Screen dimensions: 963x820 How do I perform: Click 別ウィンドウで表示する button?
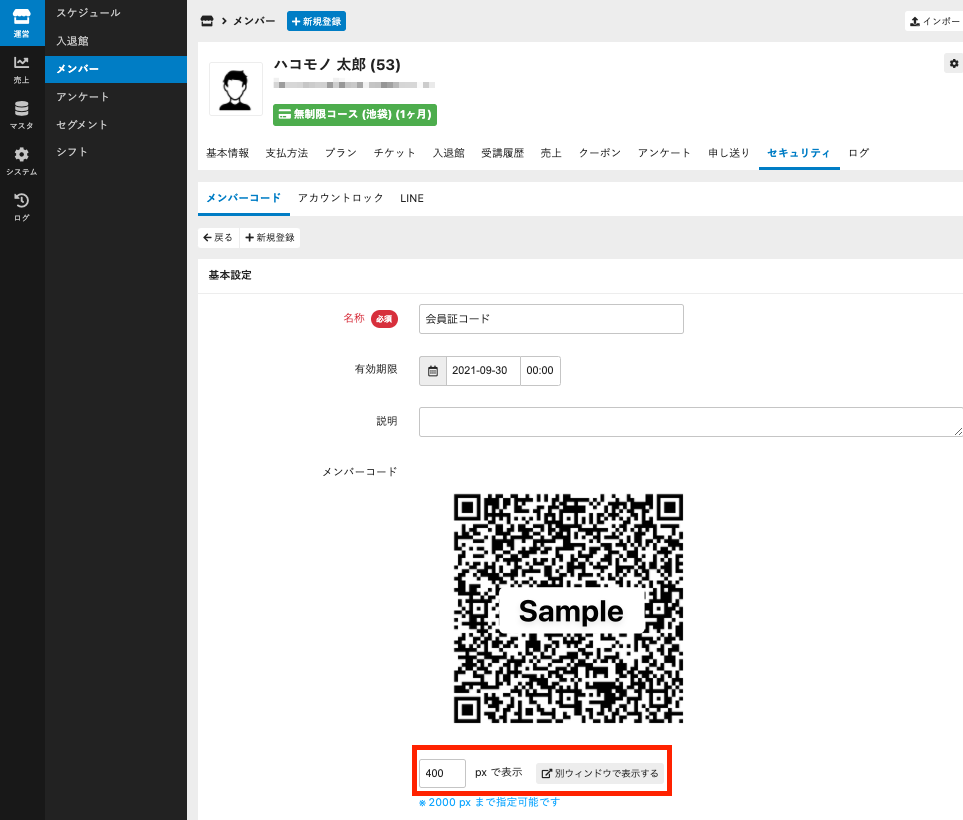[x=600, y=773]
